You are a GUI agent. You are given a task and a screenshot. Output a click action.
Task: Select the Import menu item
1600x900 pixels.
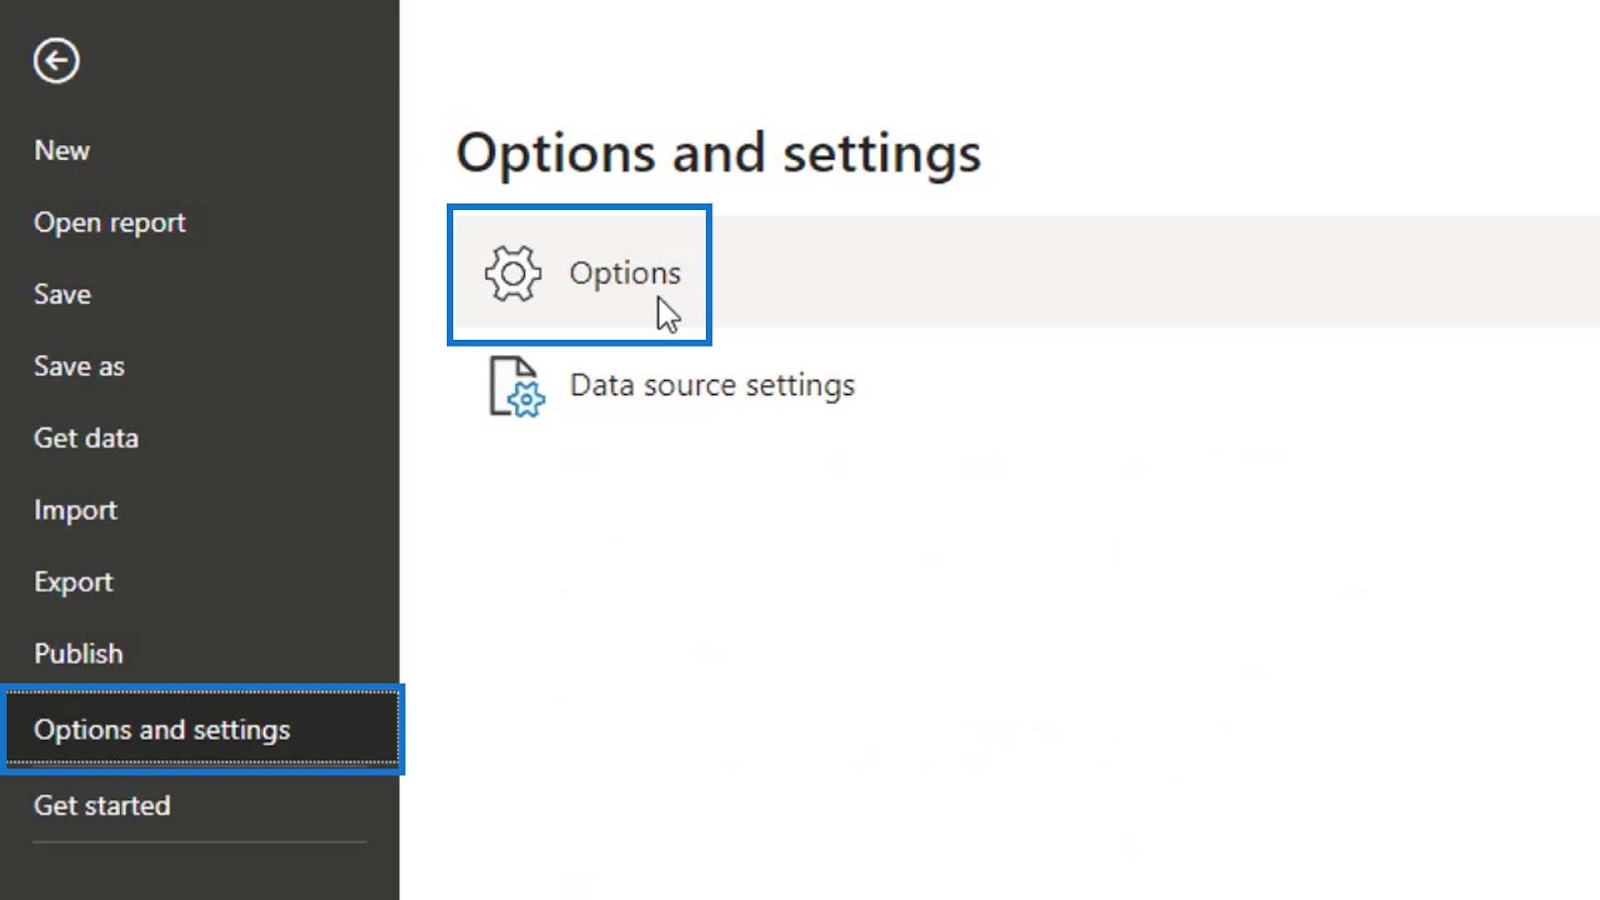pyautogui.click(x=75, y=510)
